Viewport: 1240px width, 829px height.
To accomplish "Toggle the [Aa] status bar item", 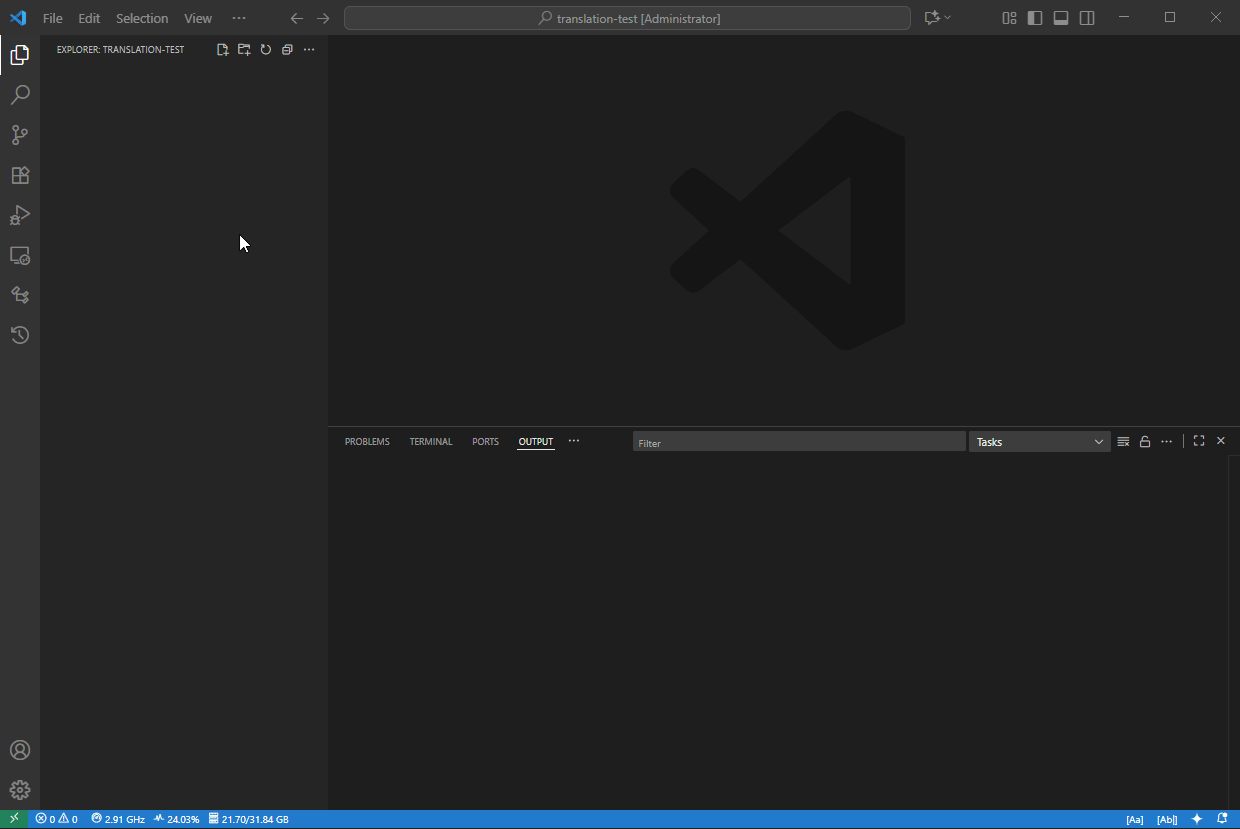I will (1135, 819).
